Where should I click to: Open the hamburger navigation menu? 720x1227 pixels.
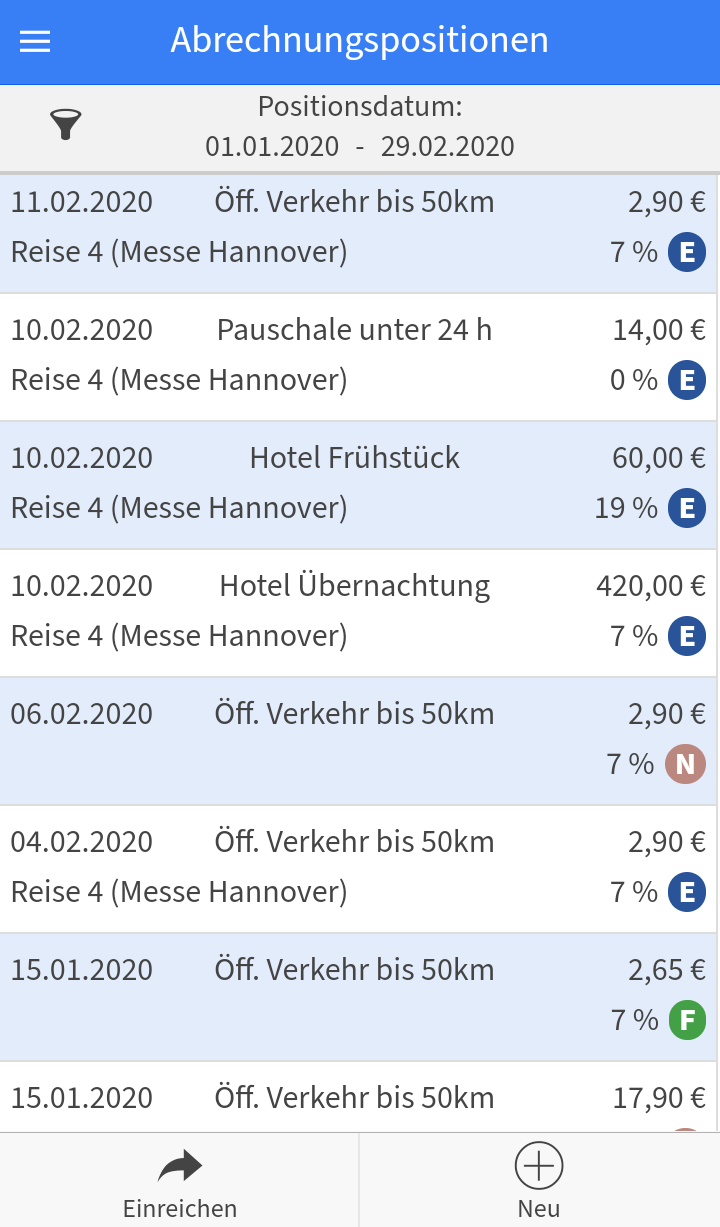[35, 41]
